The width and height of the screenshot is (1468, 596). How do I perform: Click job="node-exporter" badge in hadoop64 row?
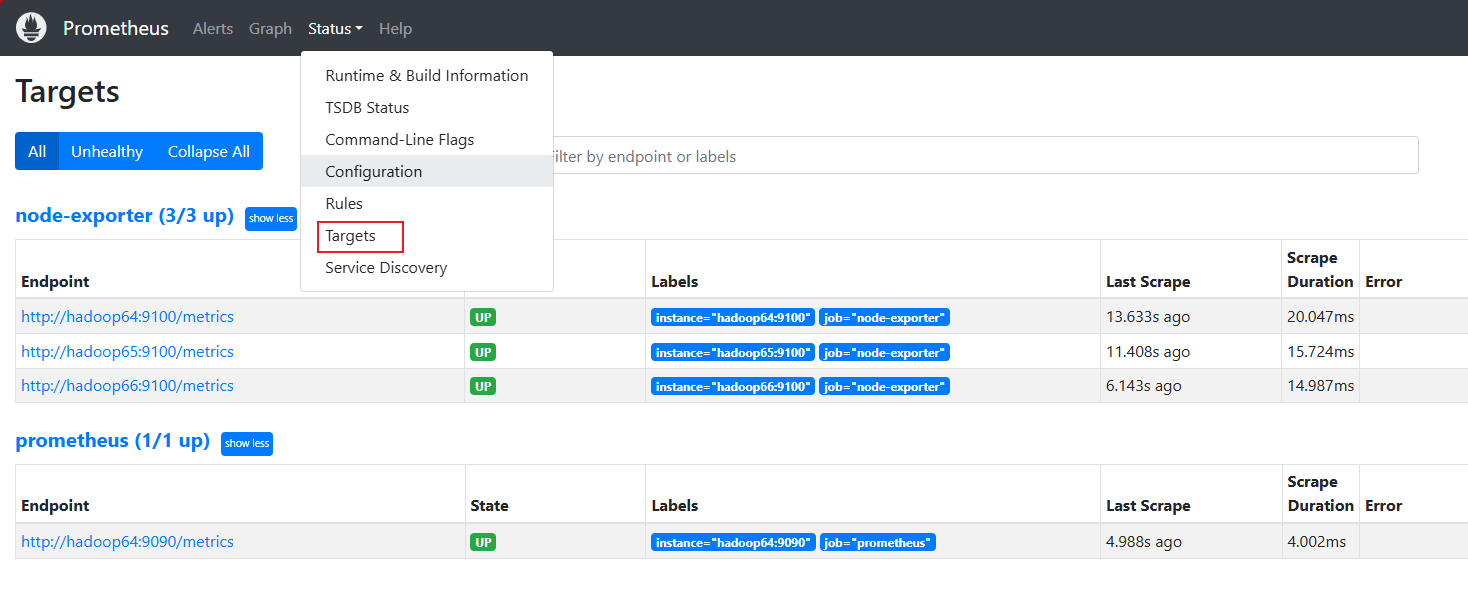[x=884, y=318]
